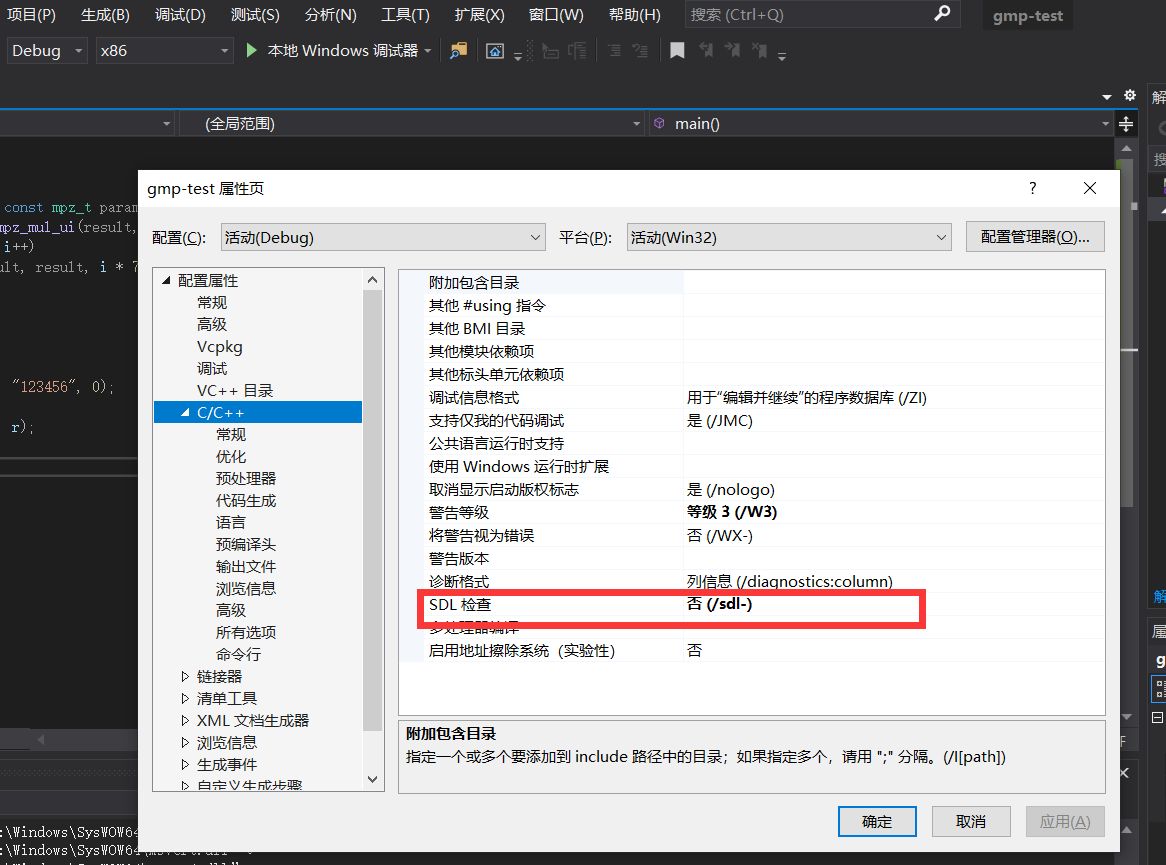Click the editor settings gear icon
1166x865 pixels.
tap(1130, 95)
